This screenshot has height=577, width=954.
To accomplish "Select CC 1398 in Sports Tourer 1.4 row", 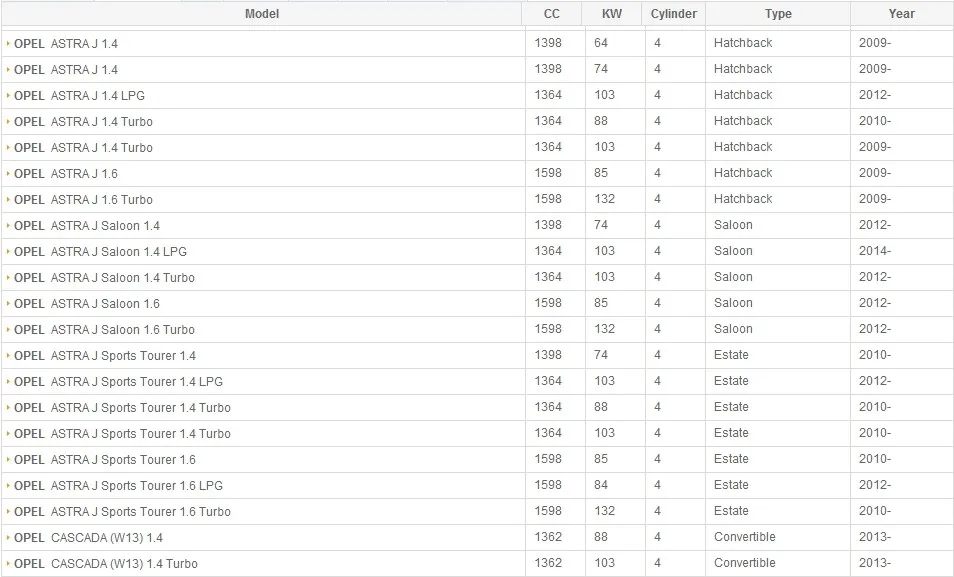I will (x=548, y=355).
